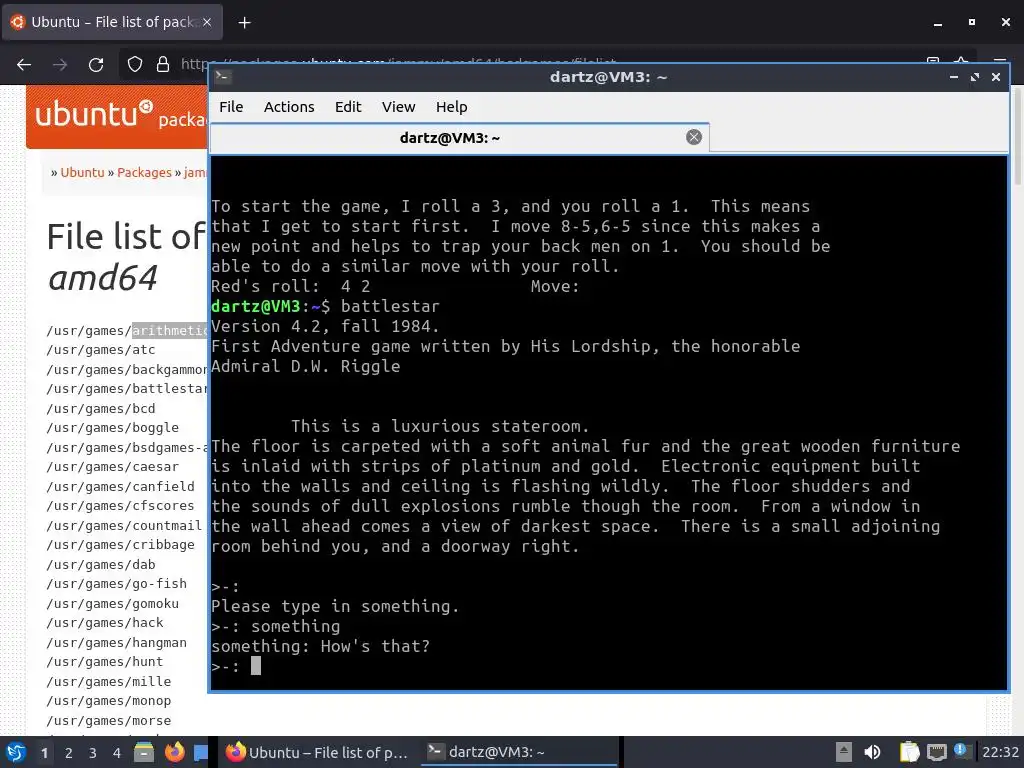The width and height of the screenshot is (1024, 768).
Task: Click the terminal input cursor at prompt
Action: click(x=256, y=665)
